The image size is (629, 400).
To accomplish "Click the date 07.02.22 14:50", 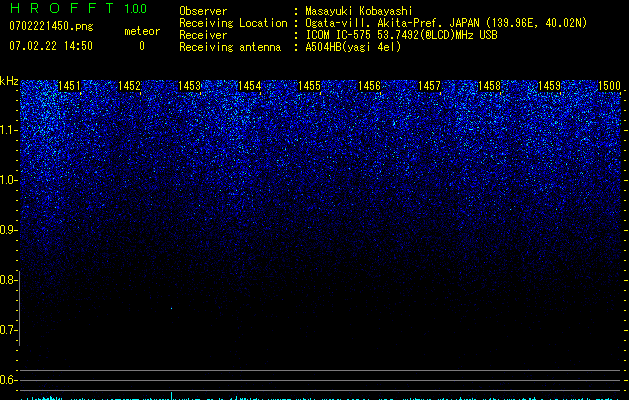I will point(51,46).
